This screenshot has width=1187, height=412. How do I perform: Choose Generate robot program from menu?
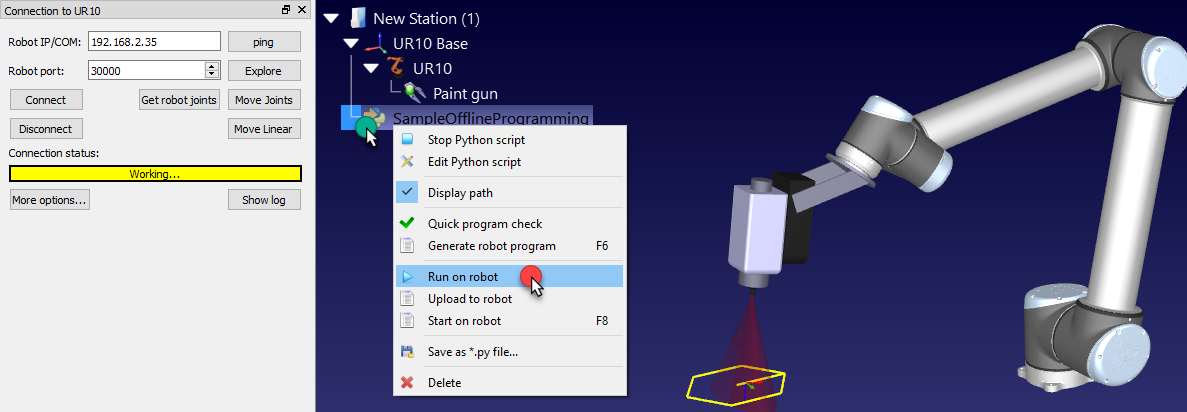491,246
